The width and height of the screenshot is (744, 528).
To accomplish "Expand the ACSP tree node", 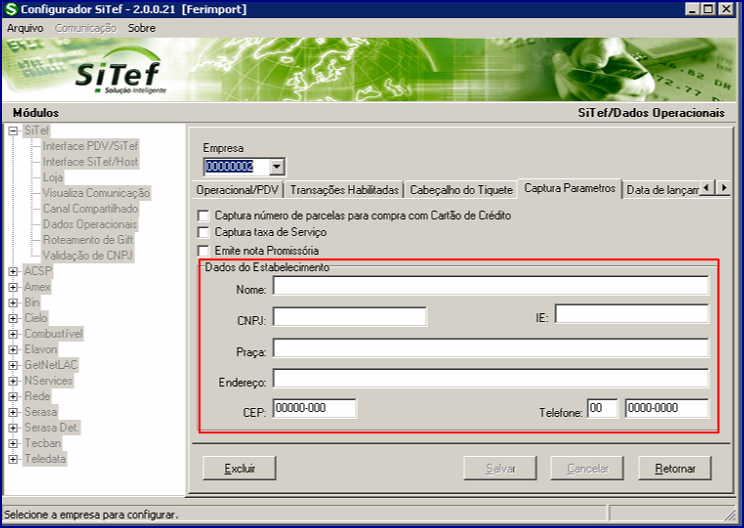I will pyautogui.click(x=13, y=271).
